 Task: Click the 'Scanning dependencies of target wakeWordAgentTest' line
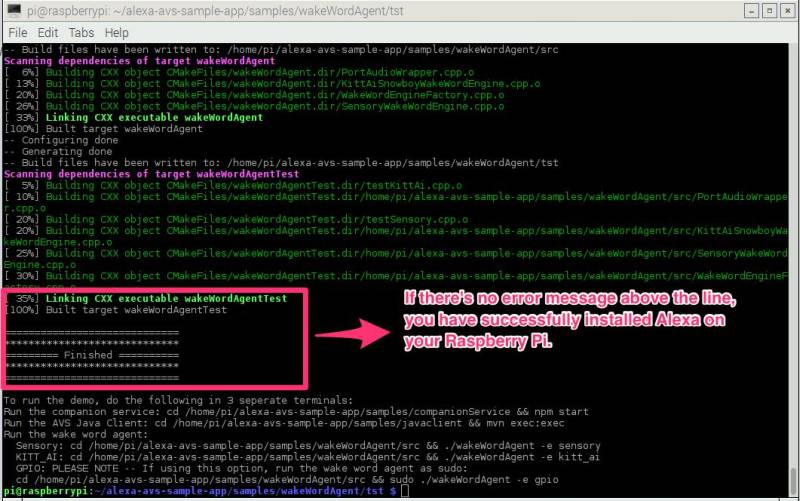pyautogui.click(x=152, y=174)
